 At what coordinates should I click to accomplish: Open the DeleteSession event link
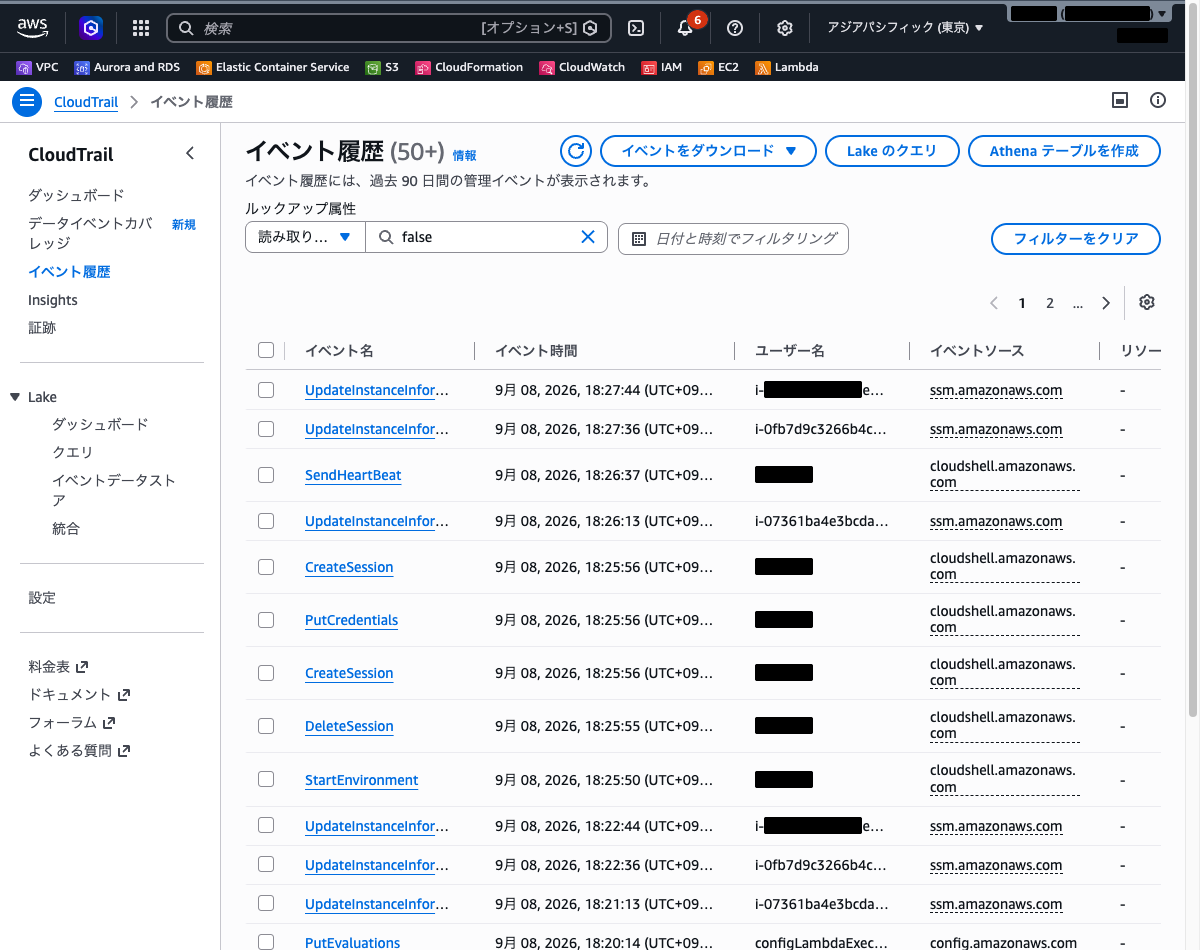[x=349, y=726]
